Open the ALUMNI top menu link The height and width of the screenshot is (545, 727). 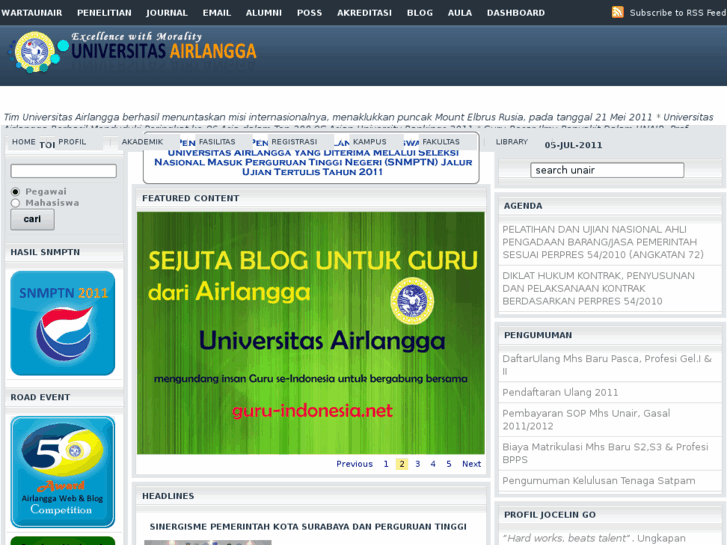tap(264, 13)
